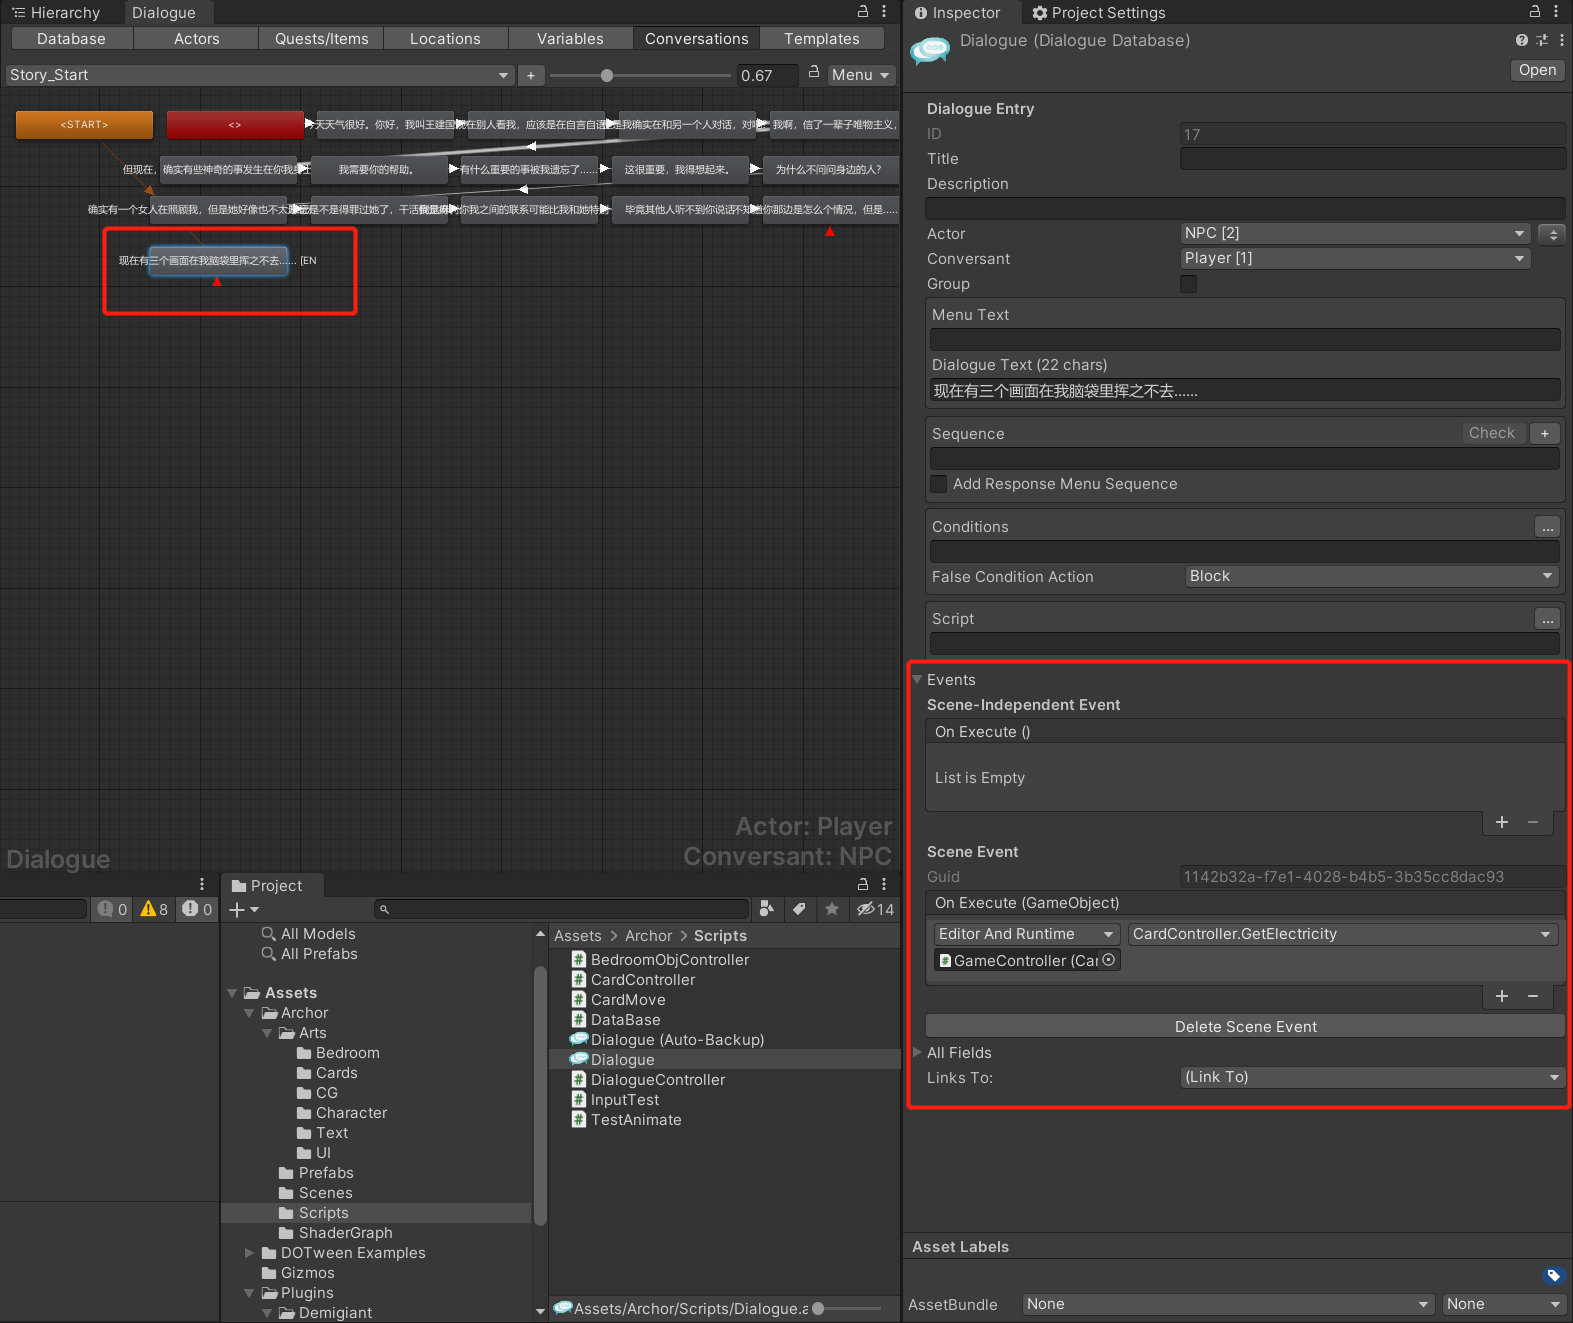This screenshot has width=1573, height=1323.
Task: Add a Scene Event listener with plus
Action: coord(1502,996)
